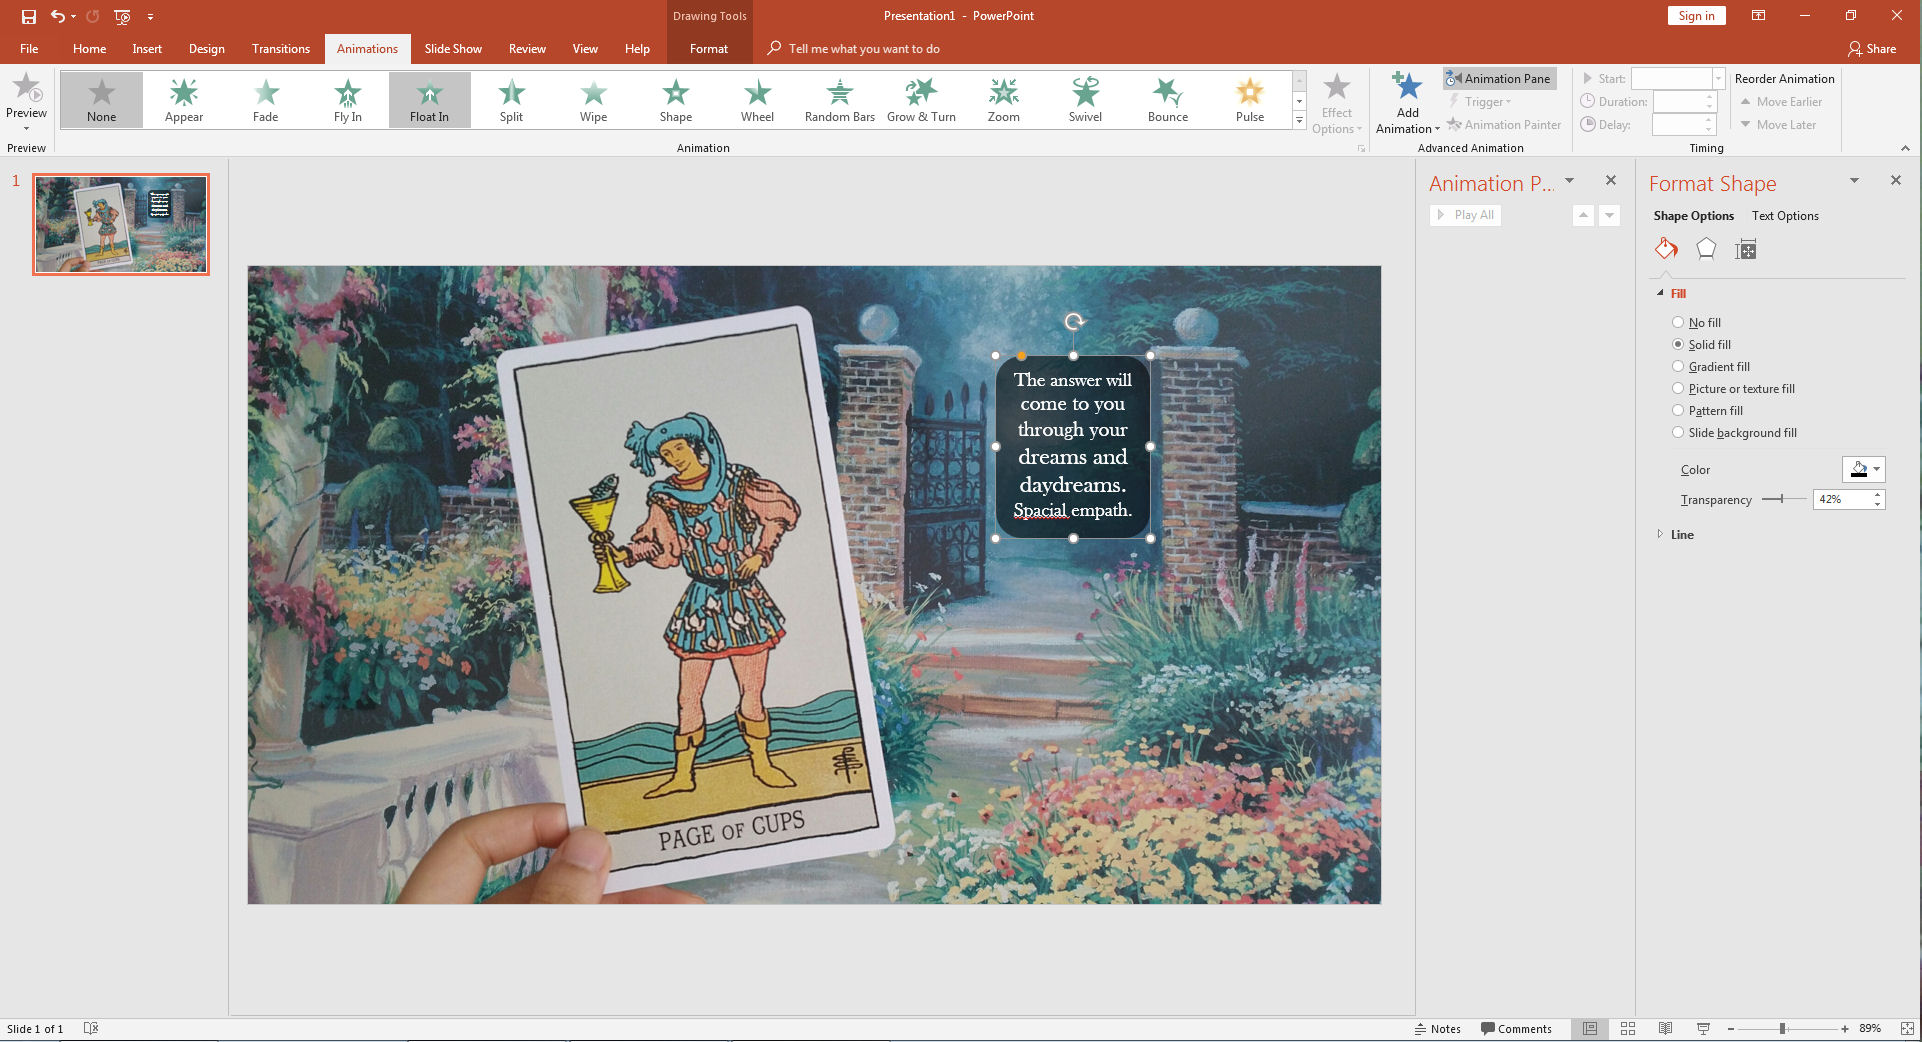Open the Effects pentagon icon tab
Screen dimensions: 1922x1042
(1706, 249)
